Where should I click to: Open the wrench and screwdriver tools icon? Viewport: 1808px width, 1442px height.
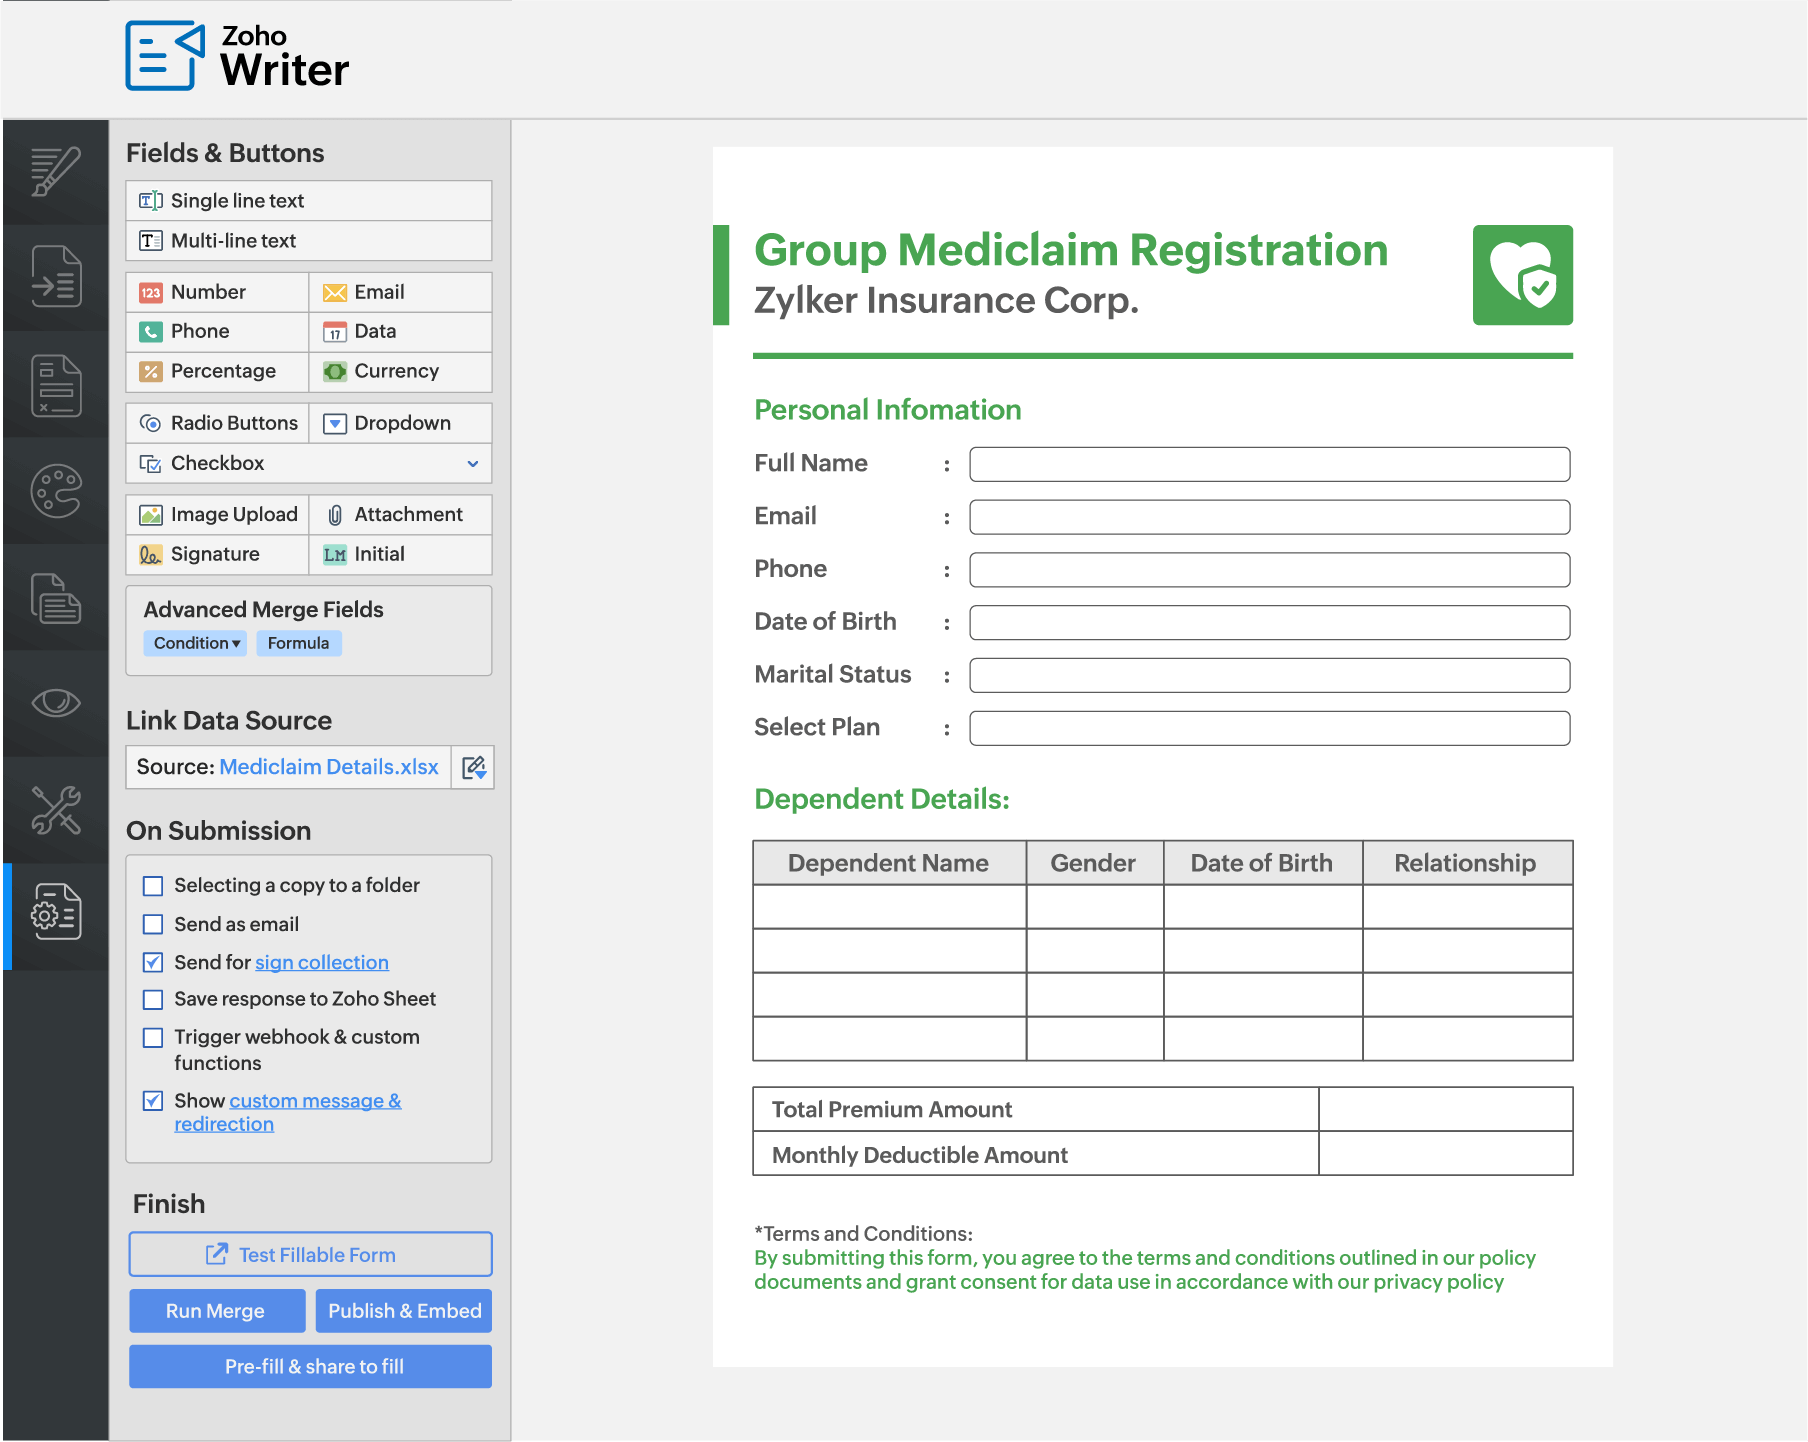56,809
